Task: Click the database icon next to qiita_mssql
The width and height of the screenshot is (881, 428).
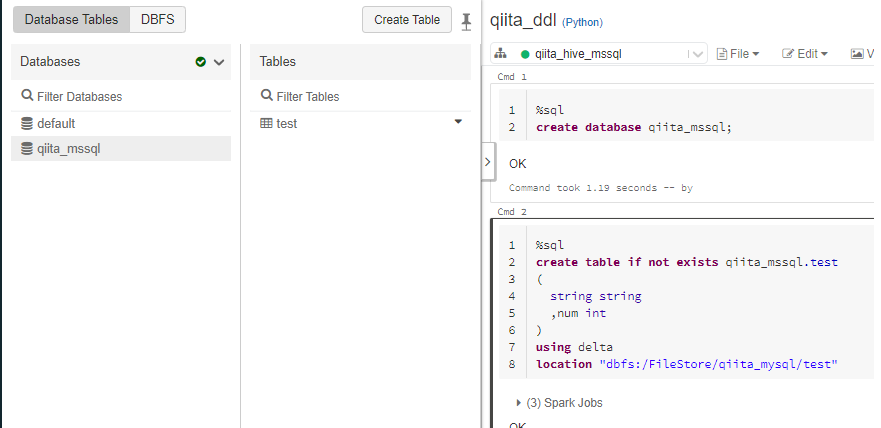Action: click(x=27, y=149)
